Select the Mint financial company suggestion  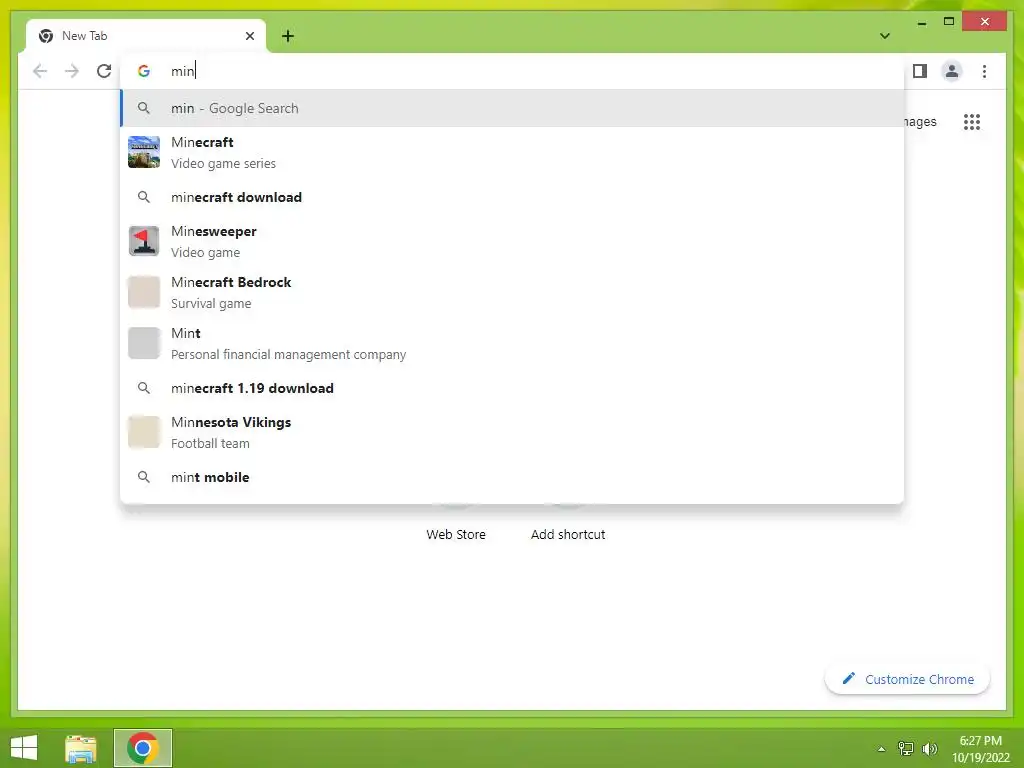click(513, 344)
